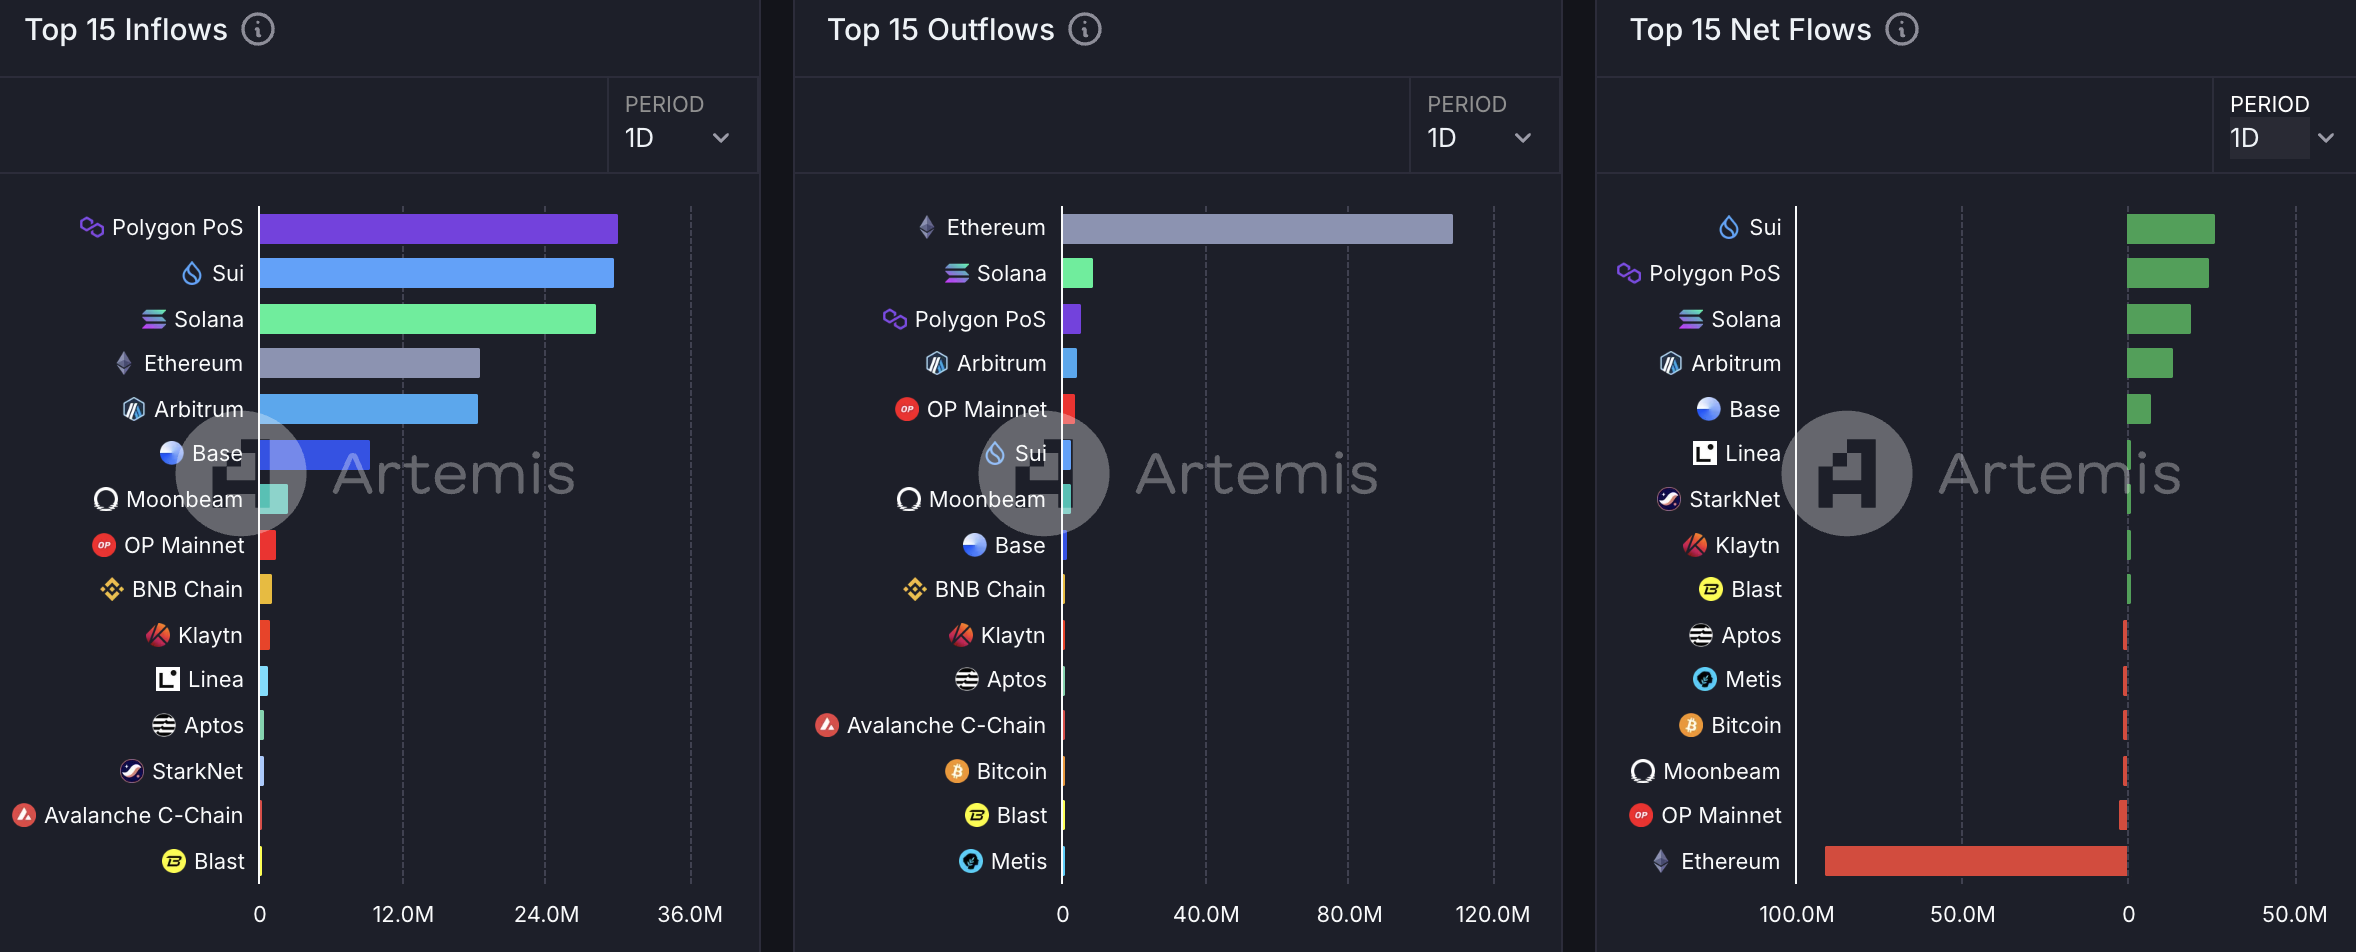Screen dimensions: 2356x952
Task: Click the Polygon PoS icon in Inflows chart
Action: [92, 228]
